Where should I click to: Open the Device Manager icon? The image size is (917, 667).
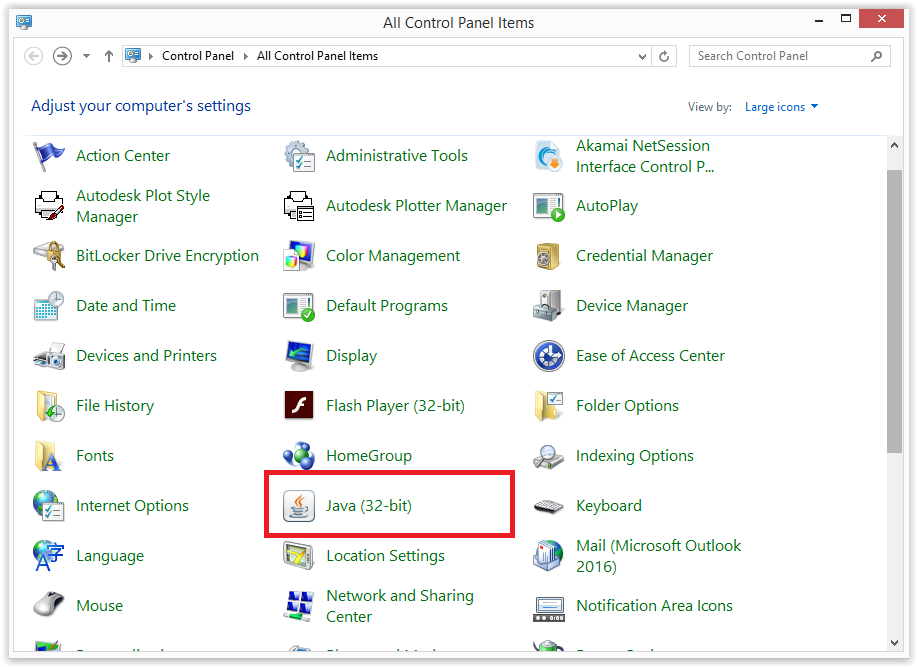(549, 306)
